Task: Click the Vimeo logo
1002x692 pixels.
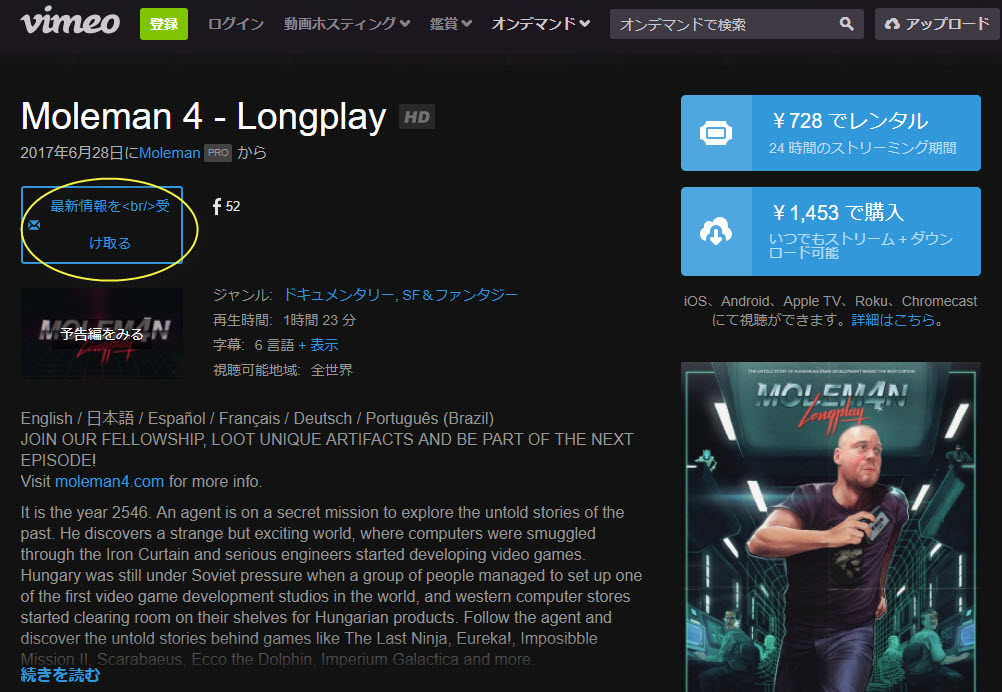Action: (x=70, y=21)
